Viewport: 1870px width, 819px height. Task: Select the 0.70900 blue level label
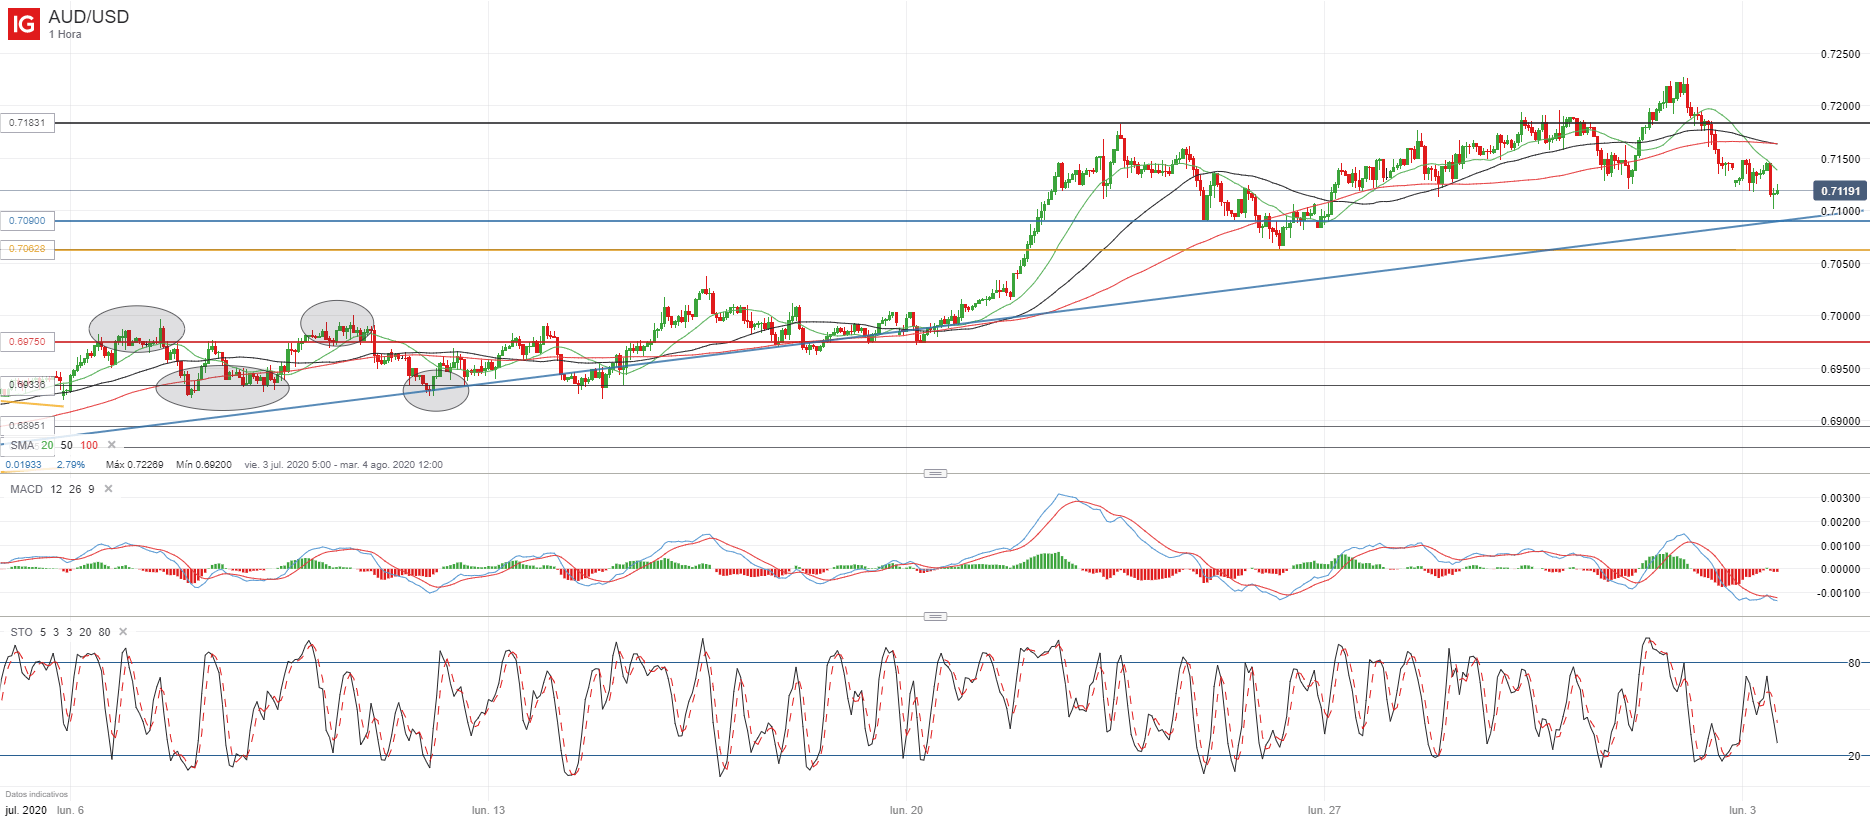27,221
